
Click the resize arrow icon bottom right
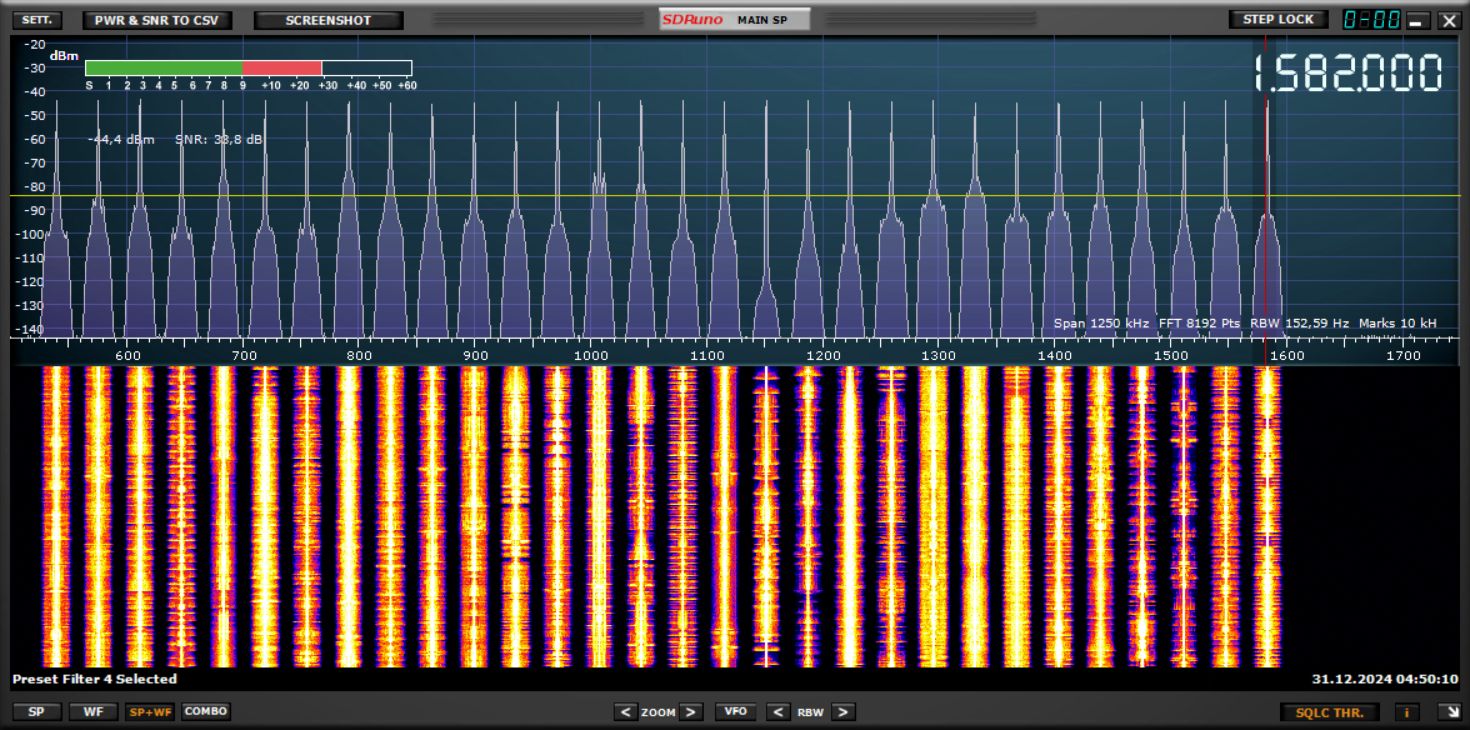1446,712
